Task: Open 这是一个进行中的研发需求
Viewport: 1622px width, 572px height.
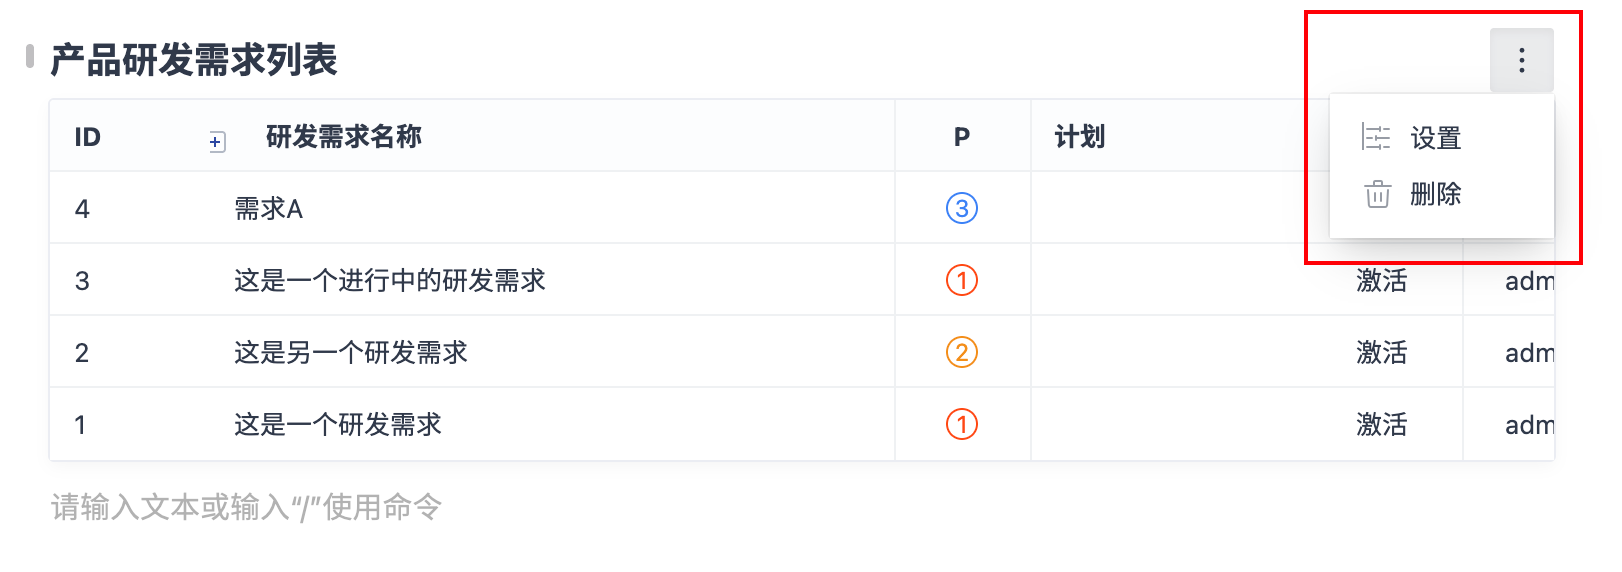Action: pos(390,280)
